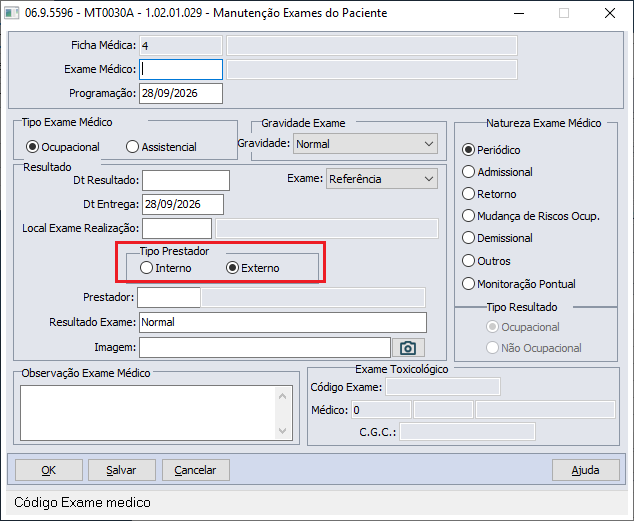Open the Gravidade dropdown showing Normal

coord(365,144)
